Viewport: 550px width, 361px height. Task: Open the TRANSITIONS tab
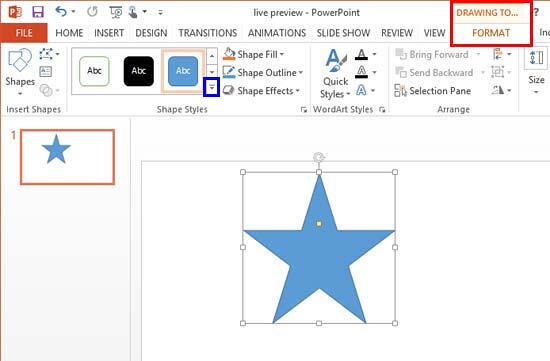208,33
